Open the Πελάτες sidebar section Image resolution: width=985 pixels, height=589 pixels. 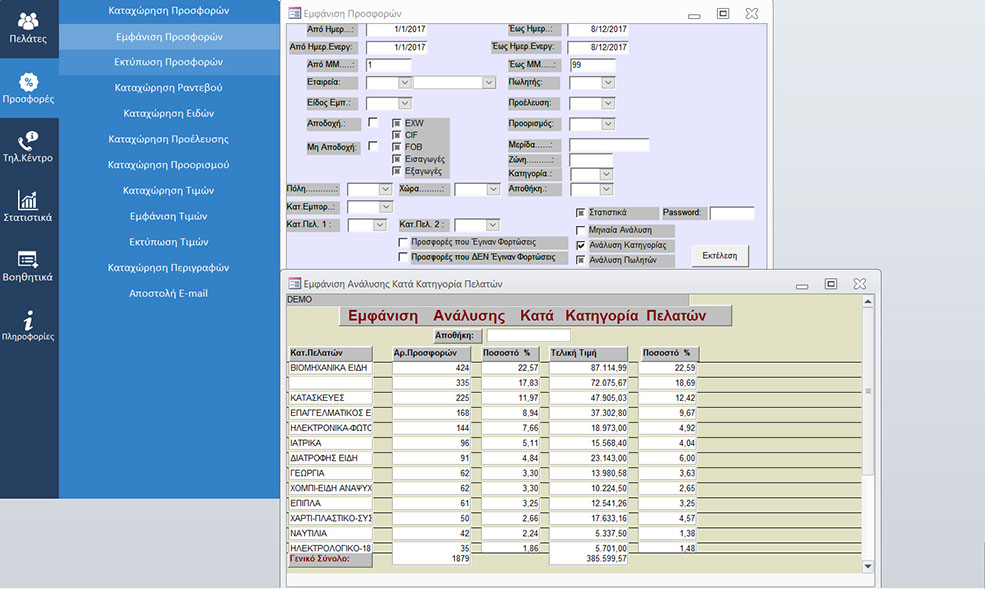[29, 28]
